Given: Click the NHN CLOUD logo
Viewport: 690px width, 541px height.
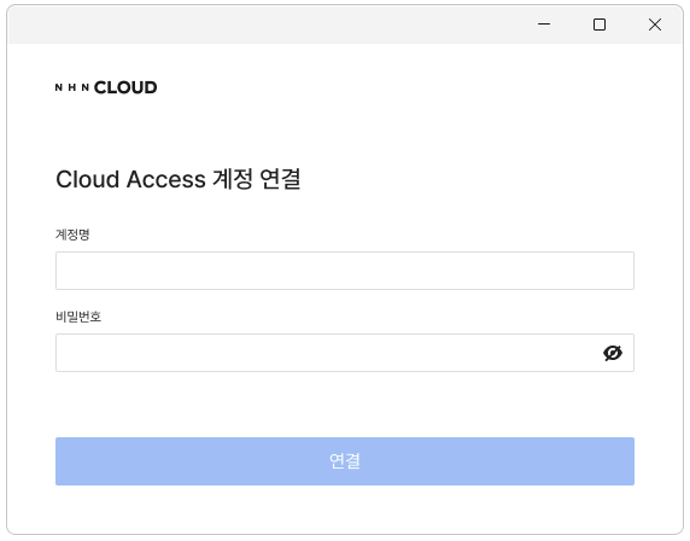Looking at the screenshot, I should (106, 87).
